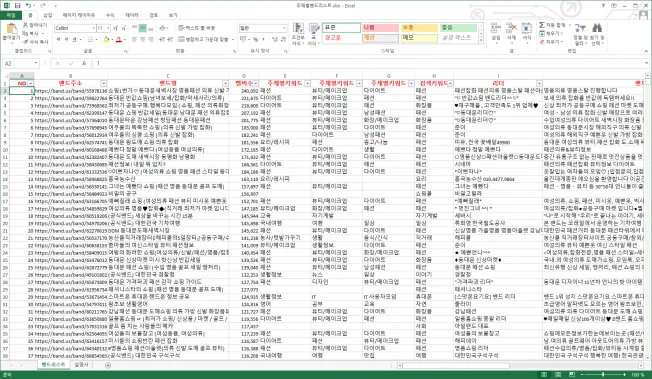
Task: Click the Sort and Filter funnel icon
Action: pos(580,28)
